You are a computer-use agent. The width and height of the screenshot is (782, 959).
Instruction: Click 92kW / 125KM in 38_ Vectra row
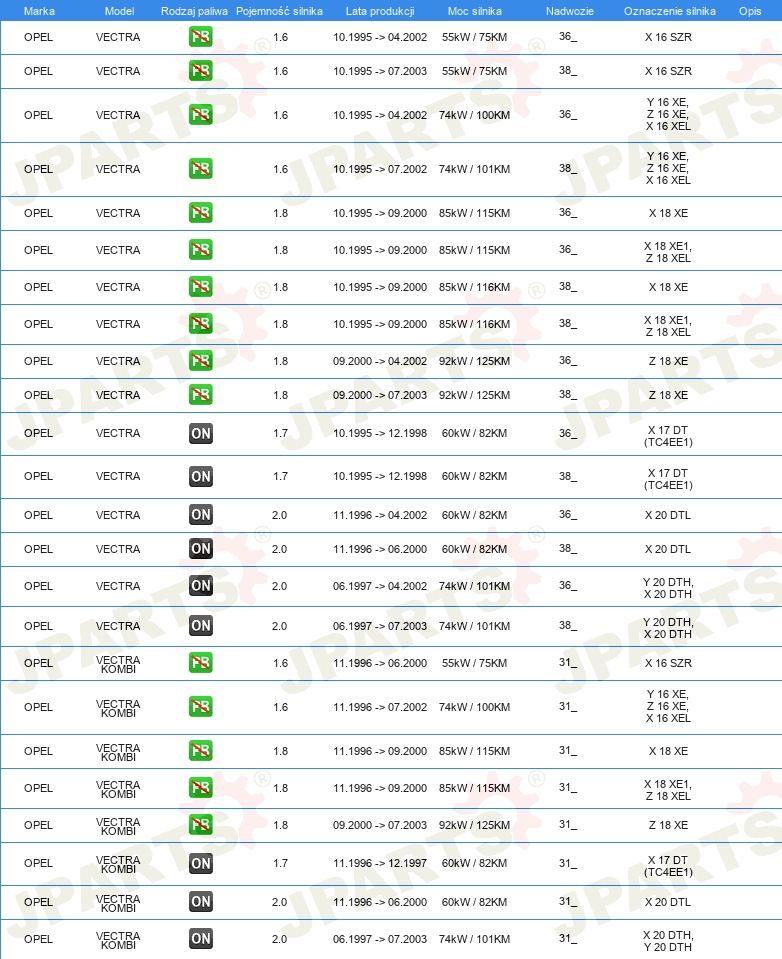click(474, 395)
